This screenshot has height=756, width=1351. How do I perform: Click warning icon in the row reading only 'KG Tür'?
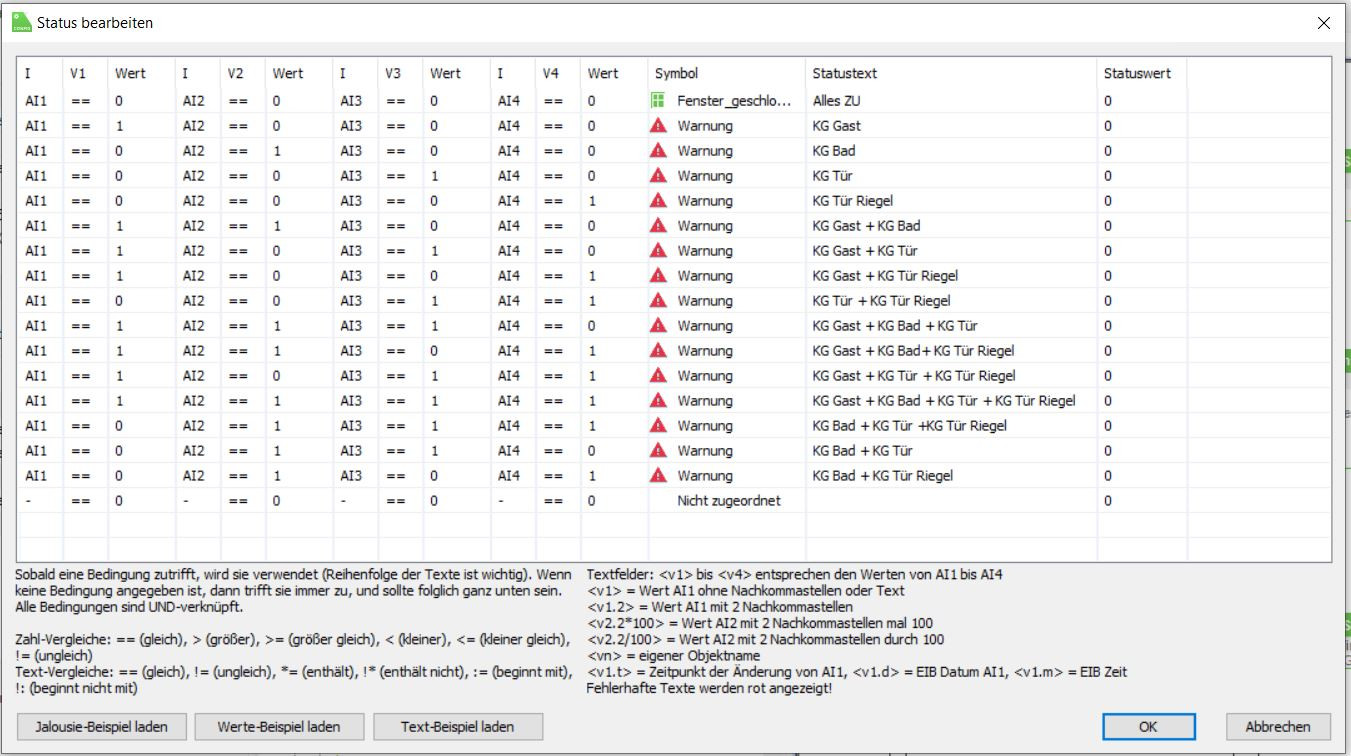pos(658,176)
